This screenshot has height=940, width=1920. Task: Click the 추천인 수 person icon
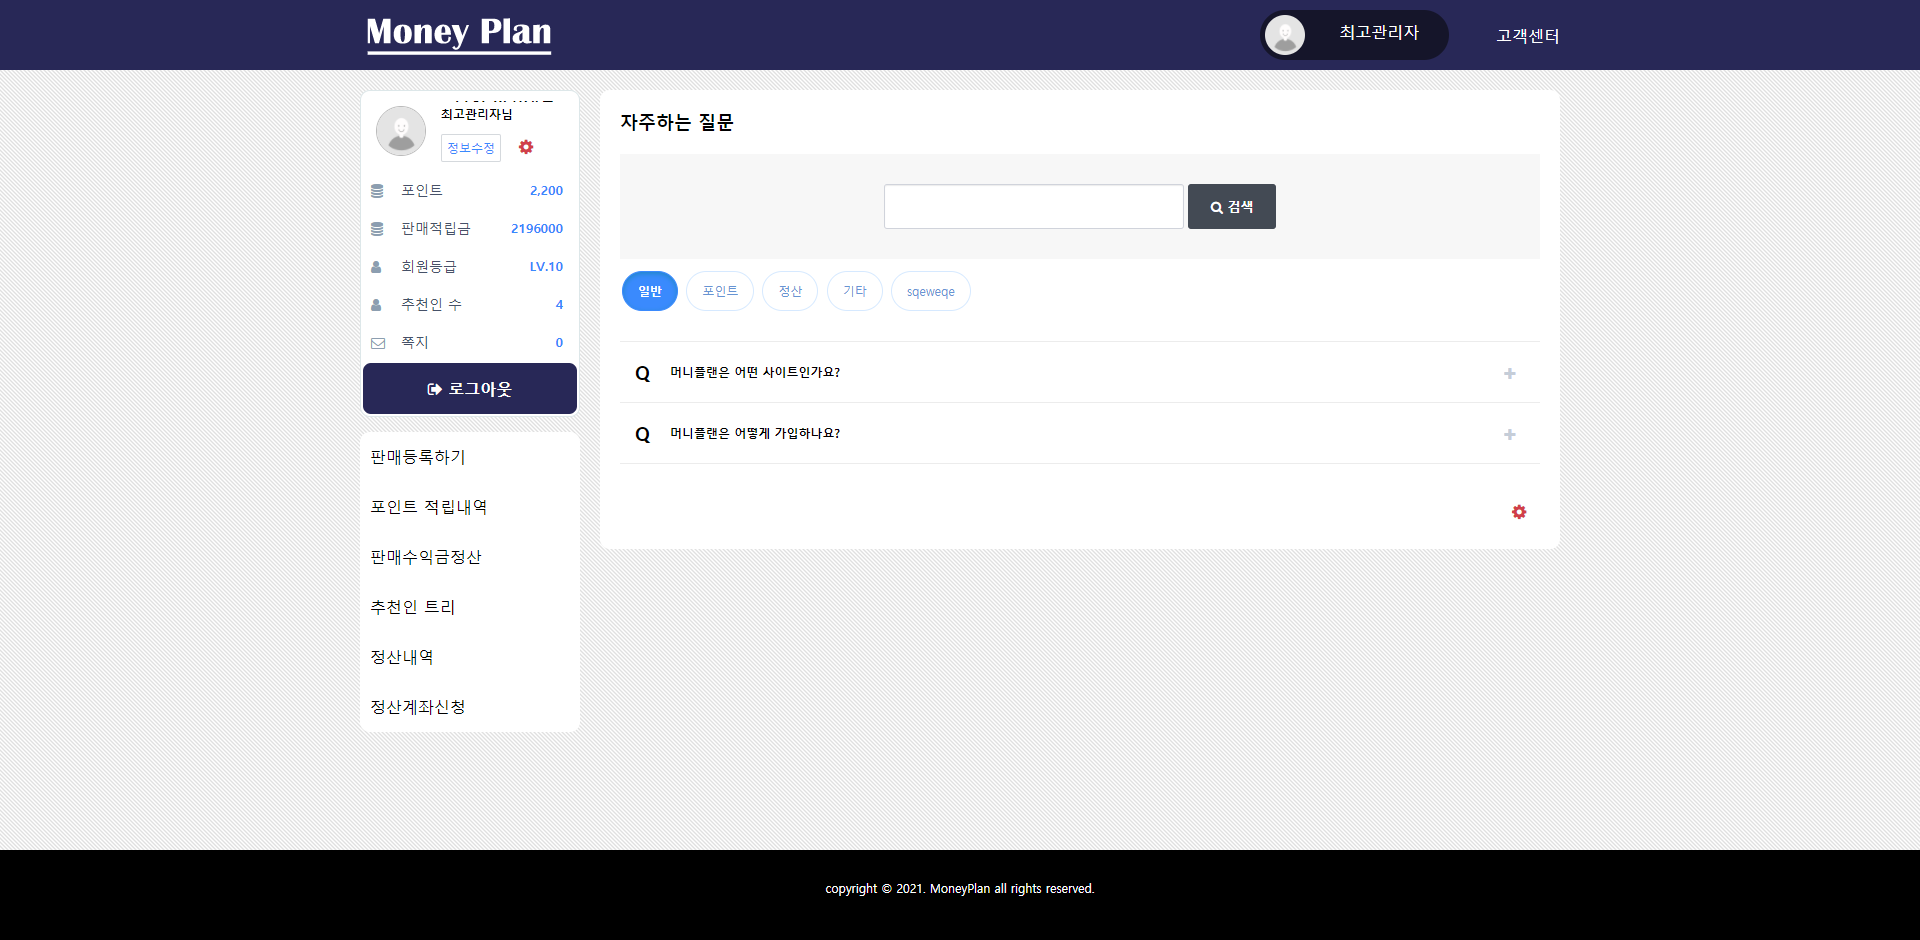coord(377,305)
